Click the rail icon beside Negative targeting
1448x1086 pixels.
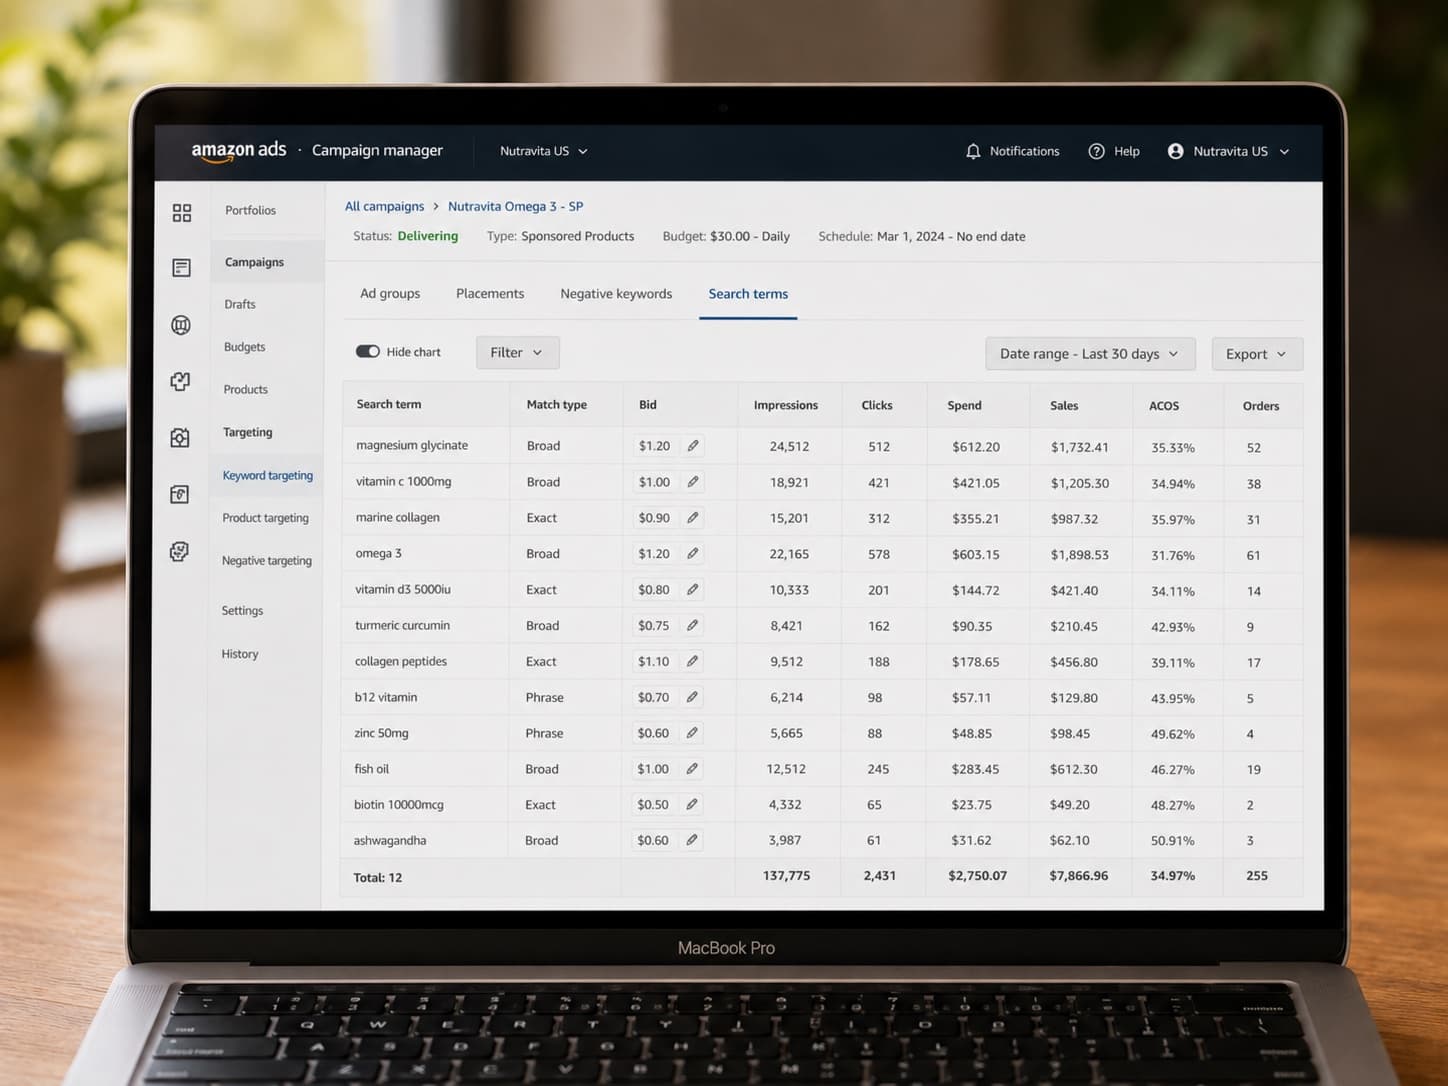point(179,552)
